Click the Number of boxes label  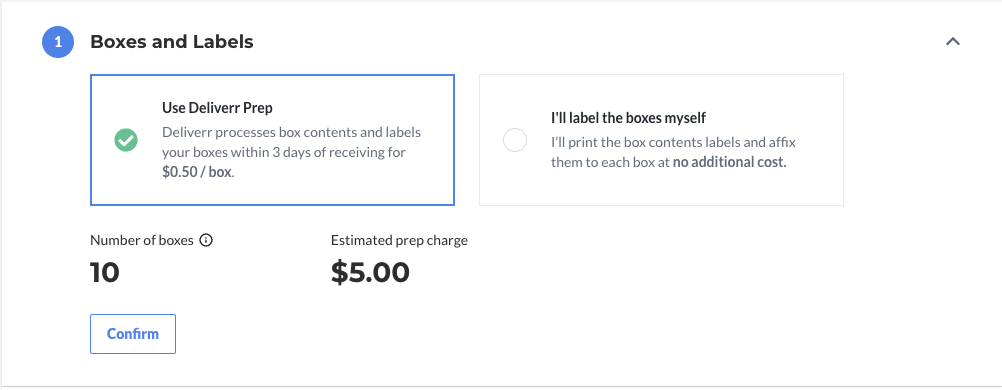[142, 240]
